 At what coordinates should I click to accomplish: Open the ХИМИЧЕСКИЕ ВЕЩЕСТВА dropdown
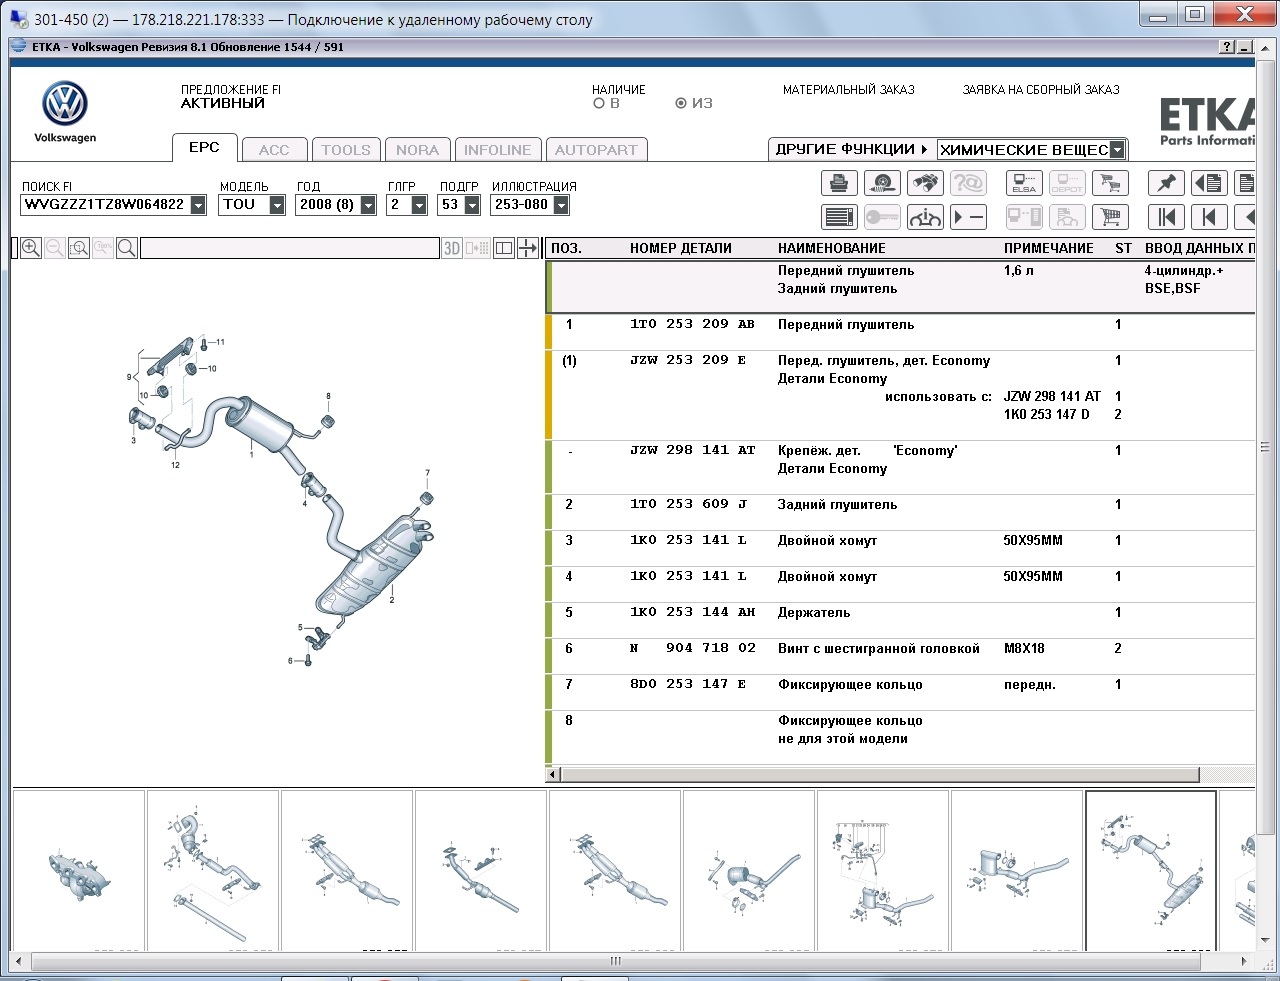pyautogui.click(x=1118, y=150)
